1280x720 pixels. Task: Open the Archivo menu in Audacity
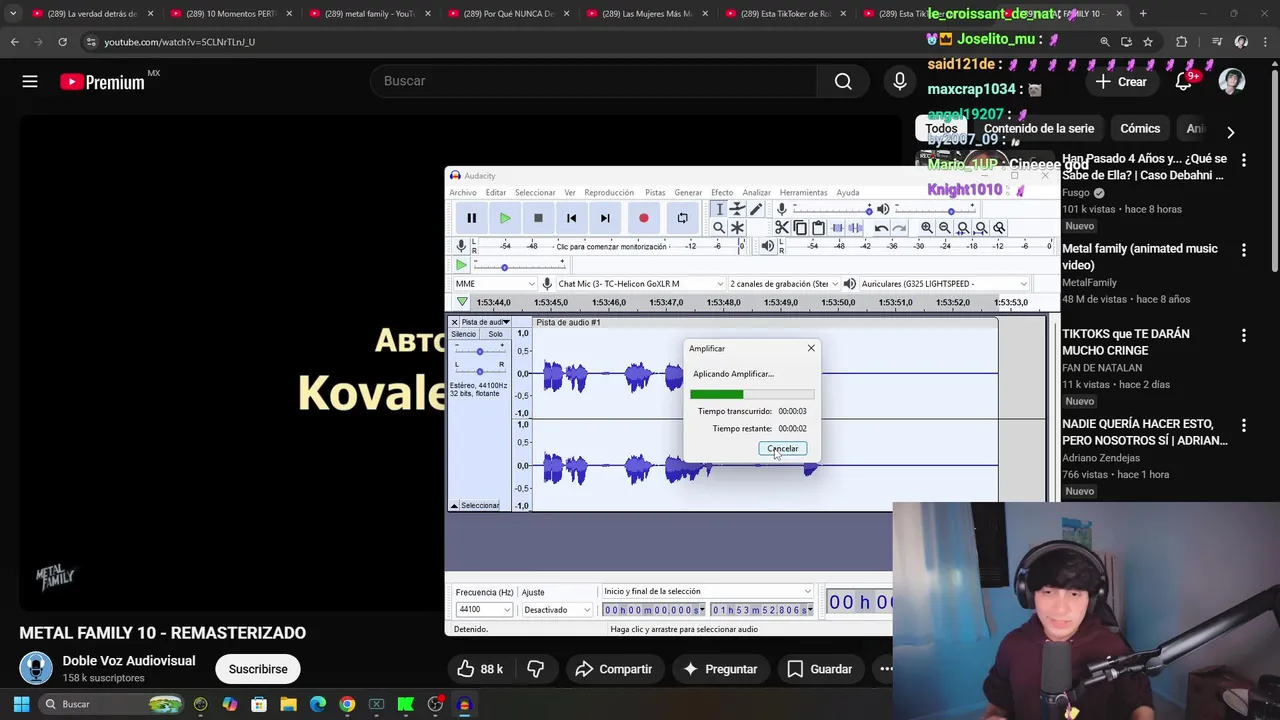click(x=463, y=193)
